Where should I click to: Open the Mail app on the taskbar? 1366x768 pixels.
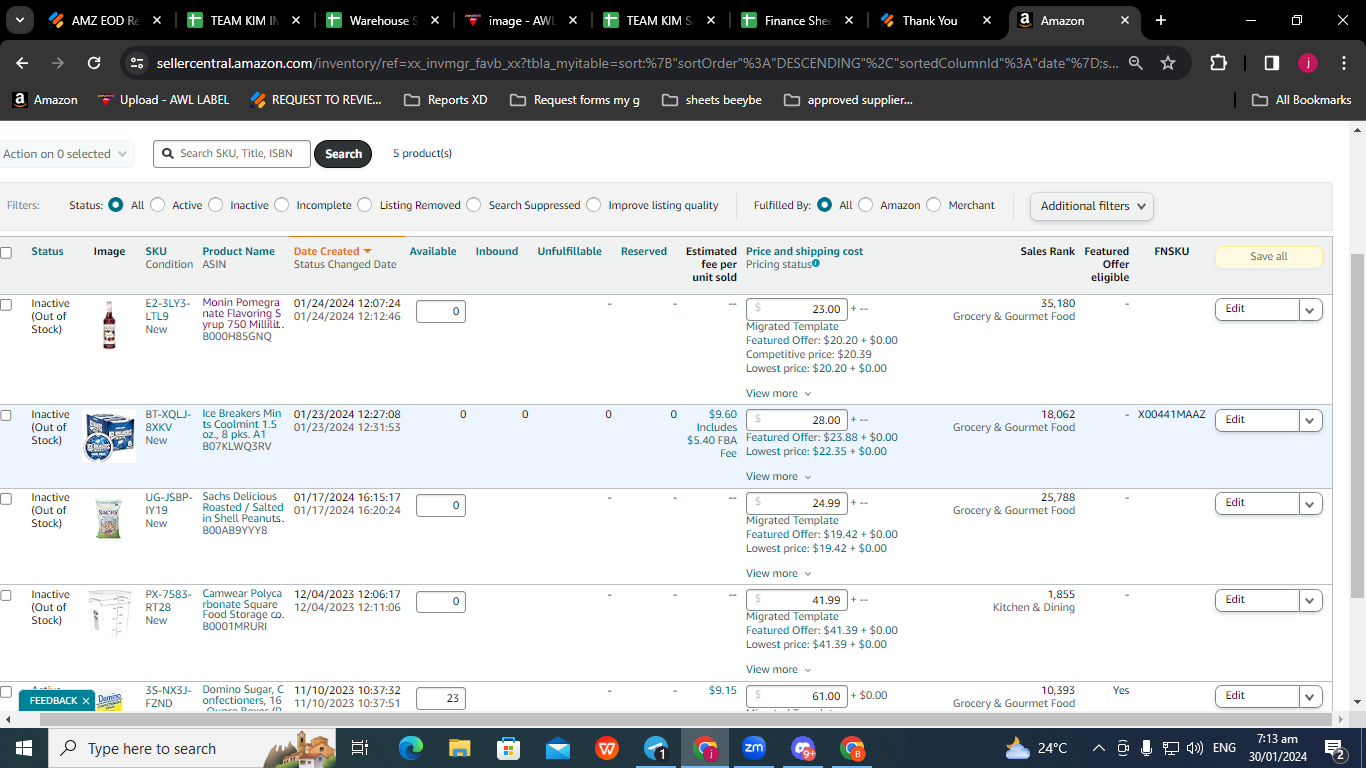[x=557, y=748]
